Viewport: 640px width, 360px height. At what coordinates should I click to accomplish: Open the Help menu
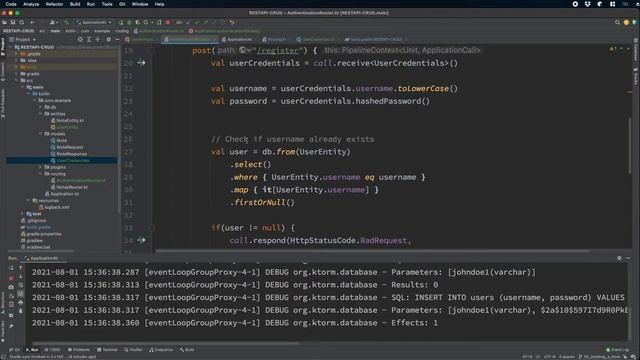pyautogui.click(x=159, y=4)
